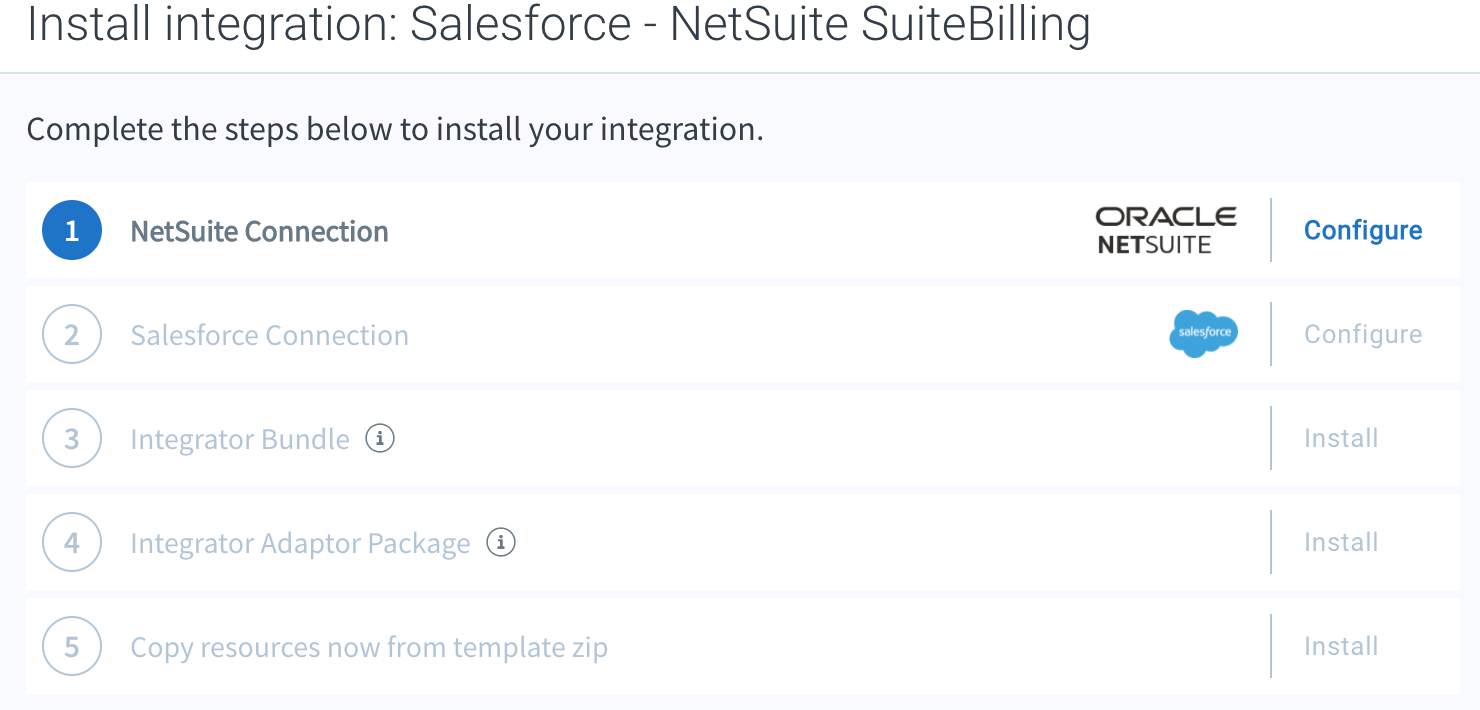This screenshot has width=1480, height=710.
Task: Select step 4 number circle
Action: coord(72,542)
